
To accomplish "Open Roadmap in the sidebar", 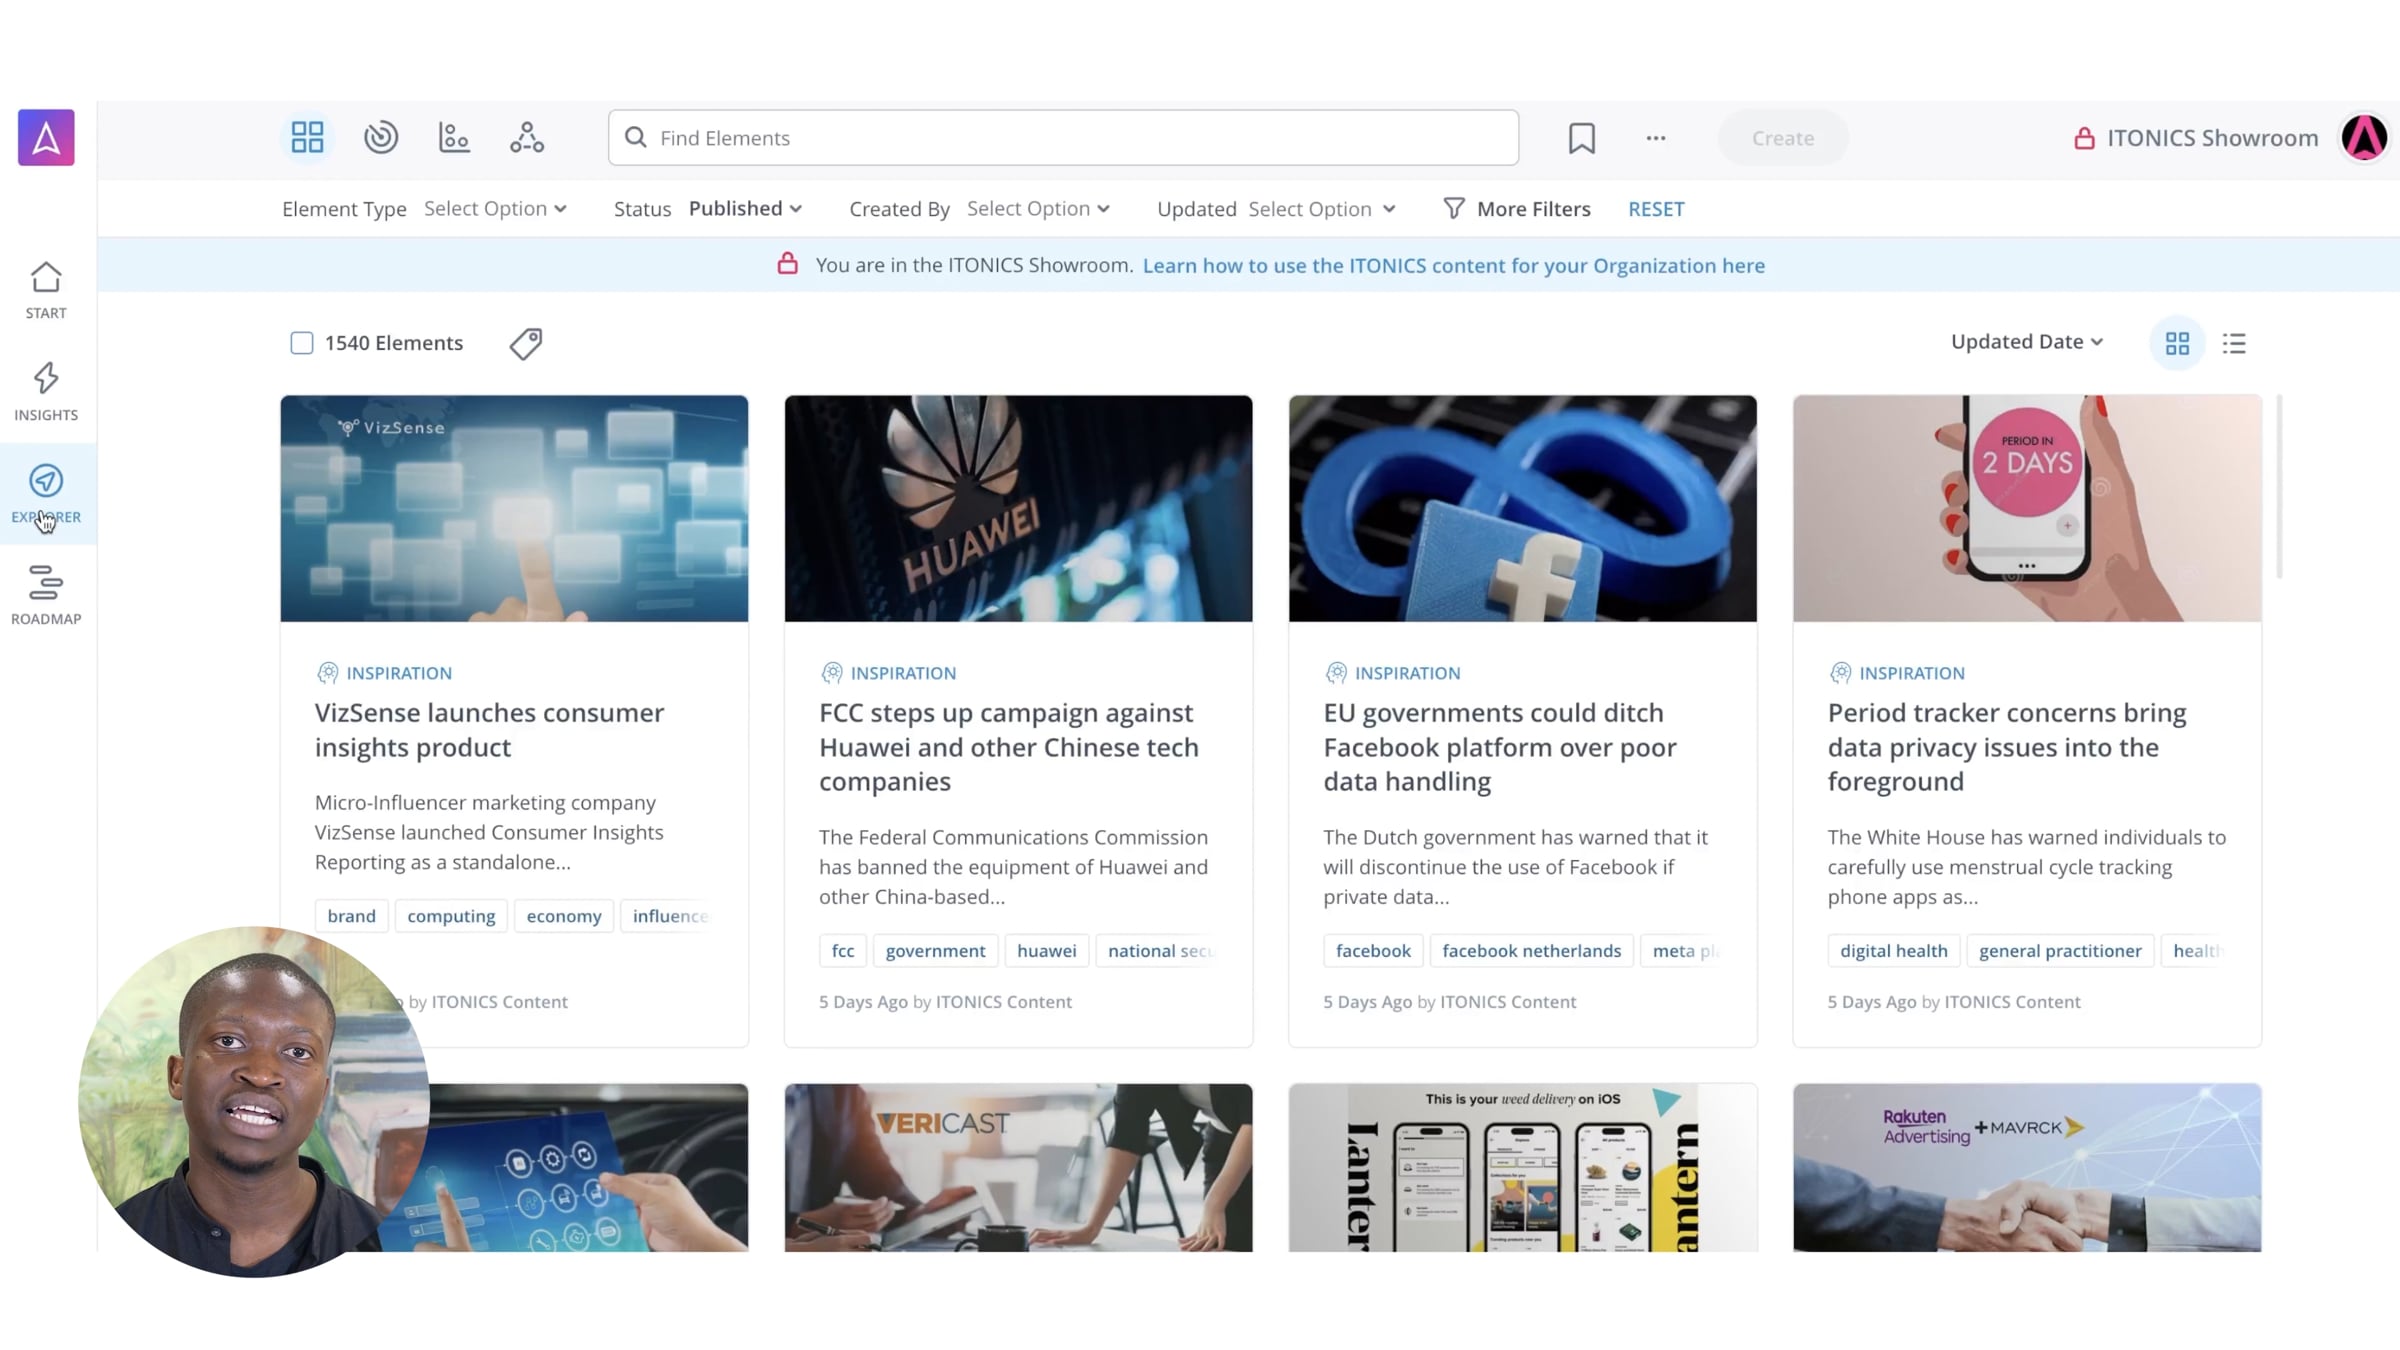I will 46,595.
